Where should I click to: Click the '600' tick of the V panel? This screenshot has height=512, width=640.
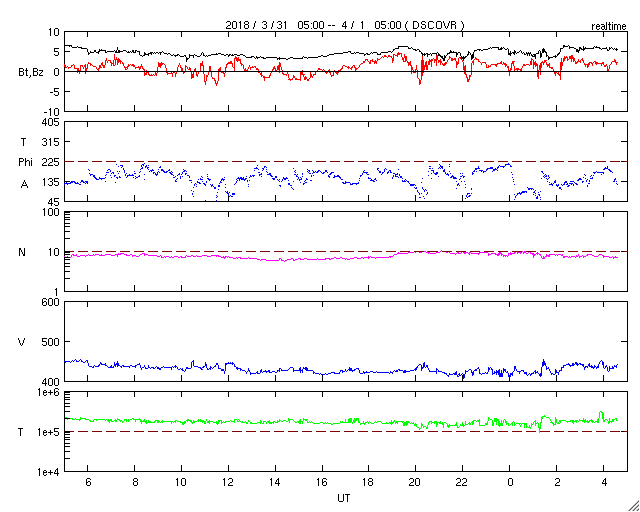[x=51, y=302]
